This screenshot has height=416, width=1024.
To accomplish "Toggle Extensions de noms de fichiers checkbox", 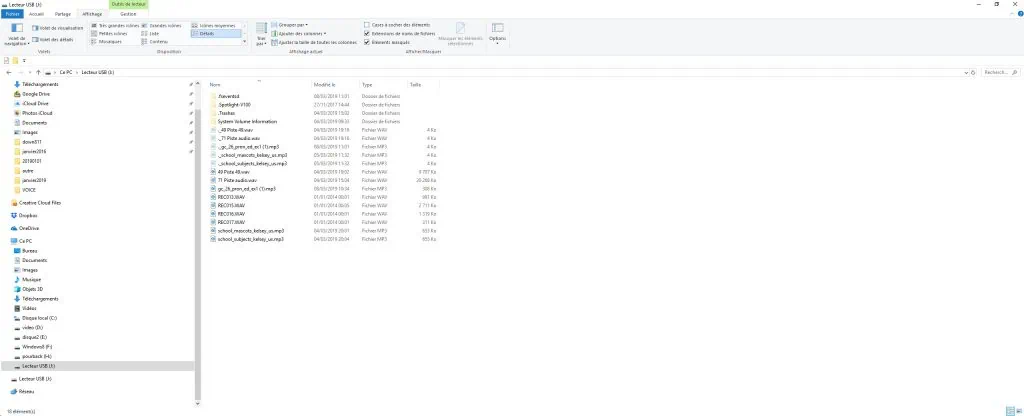I will click(x=368, y=33).
